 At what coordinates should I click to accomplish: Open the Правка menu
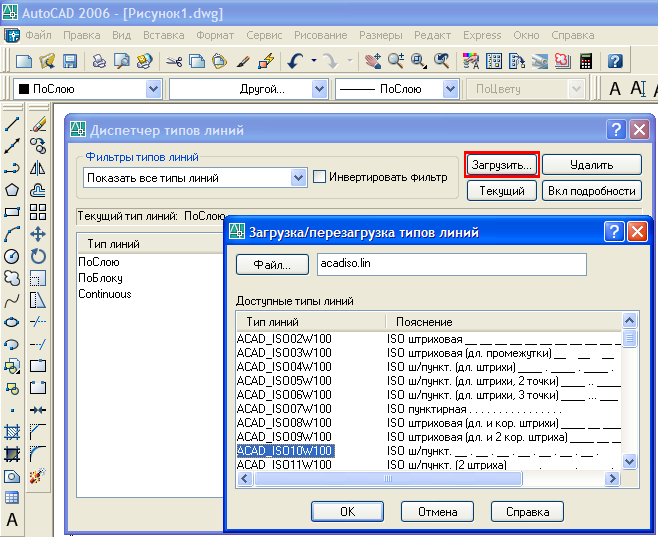pos(81,35)
